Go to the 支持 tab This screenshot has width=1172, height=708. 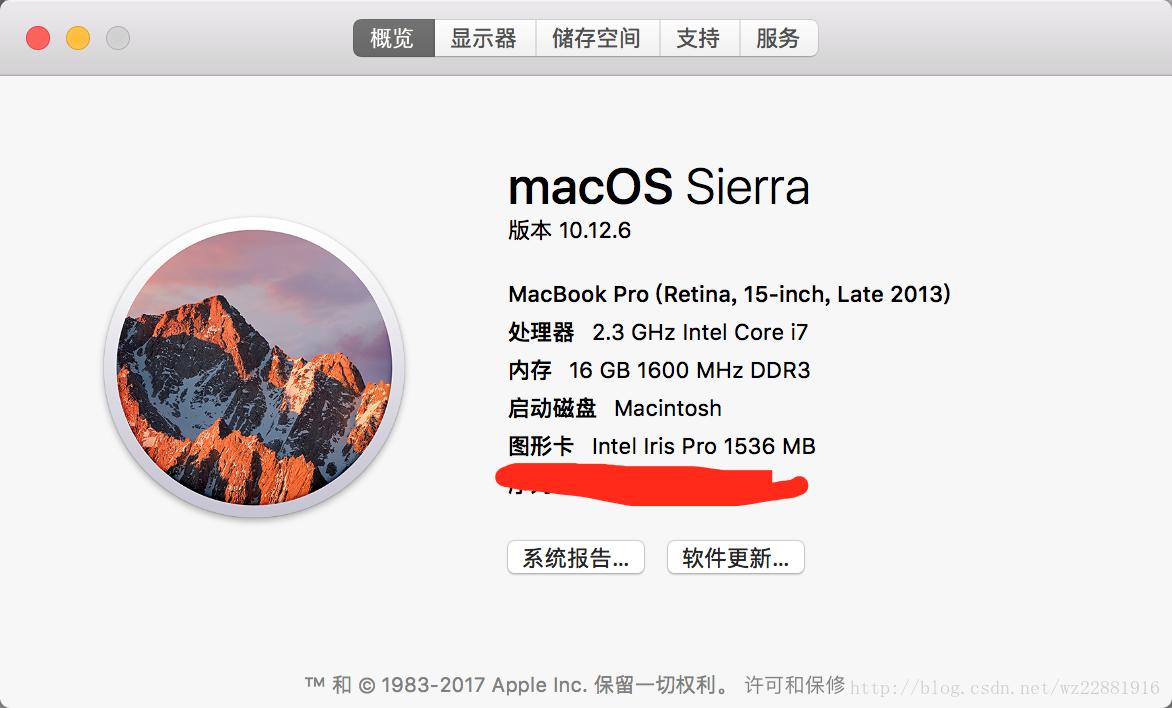click(x=698, y=38)
